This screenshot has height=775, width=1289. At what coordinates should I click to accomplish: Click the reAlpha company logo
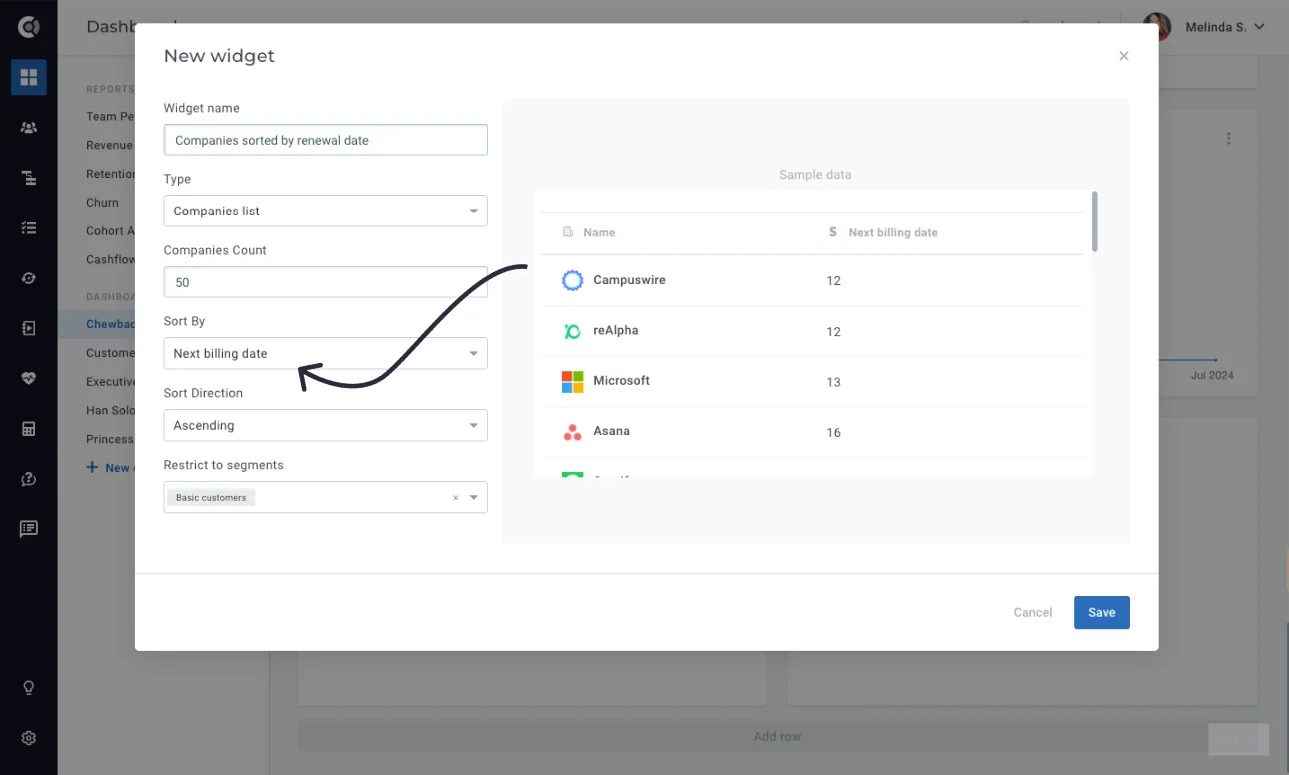pyautogui.click(x=572, y=331)
